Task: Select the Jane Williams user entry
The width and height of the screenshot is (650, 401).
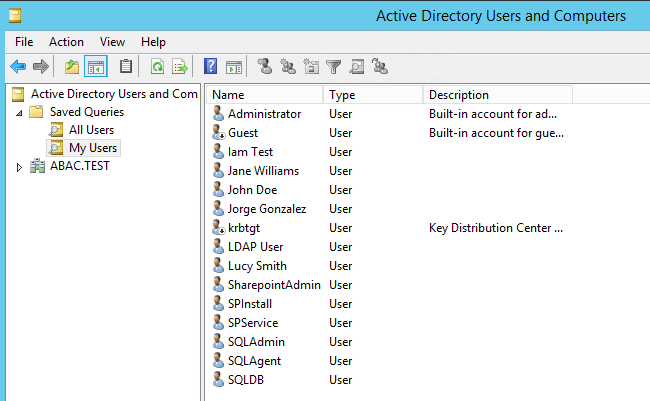Action: 262,171
